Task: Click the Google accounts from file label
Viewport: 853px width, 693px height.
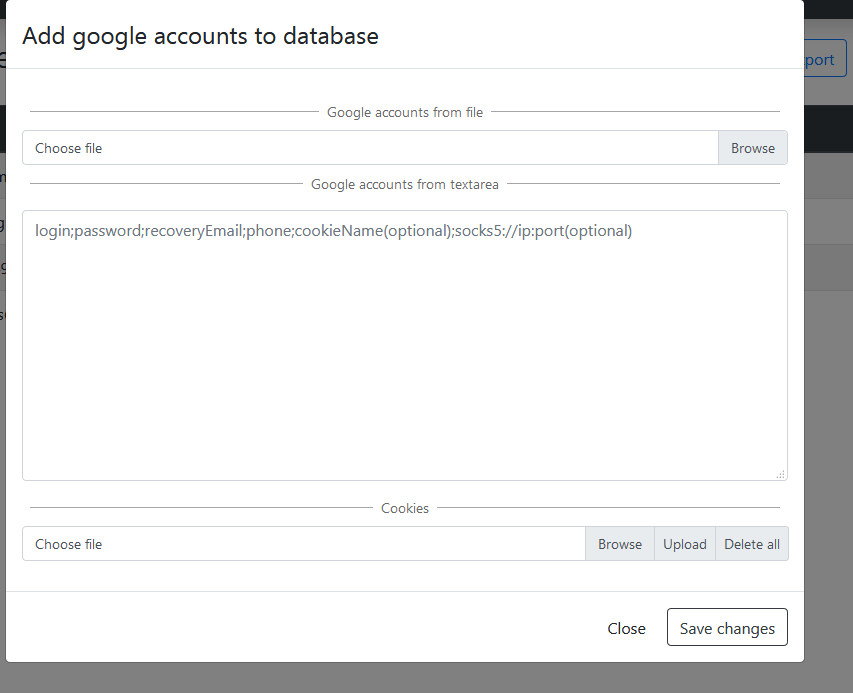Action: [404, 112]
